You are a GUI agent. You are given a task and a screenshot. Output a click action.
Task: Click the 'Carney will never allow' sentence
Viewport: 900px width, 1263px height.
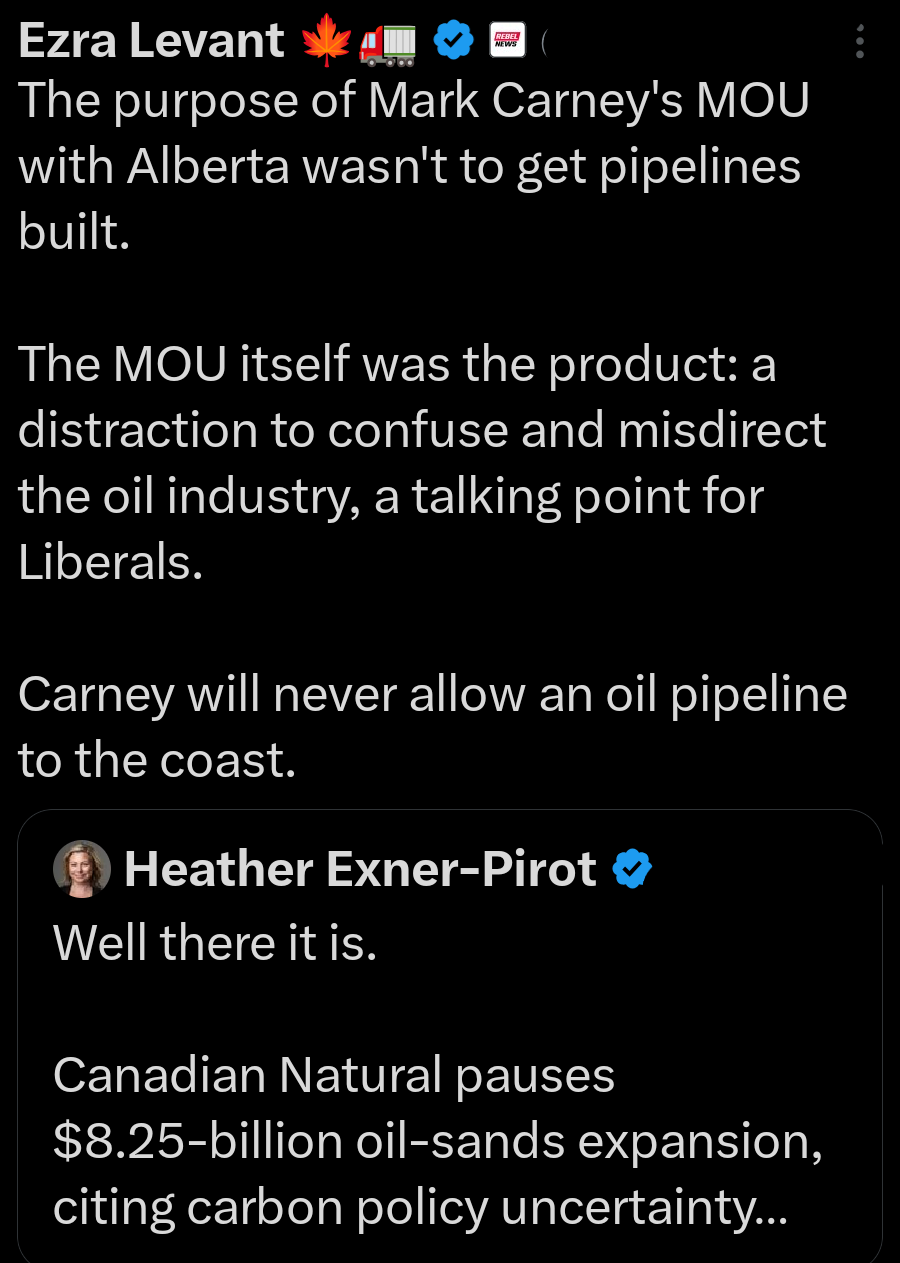[x=432, y=727]
